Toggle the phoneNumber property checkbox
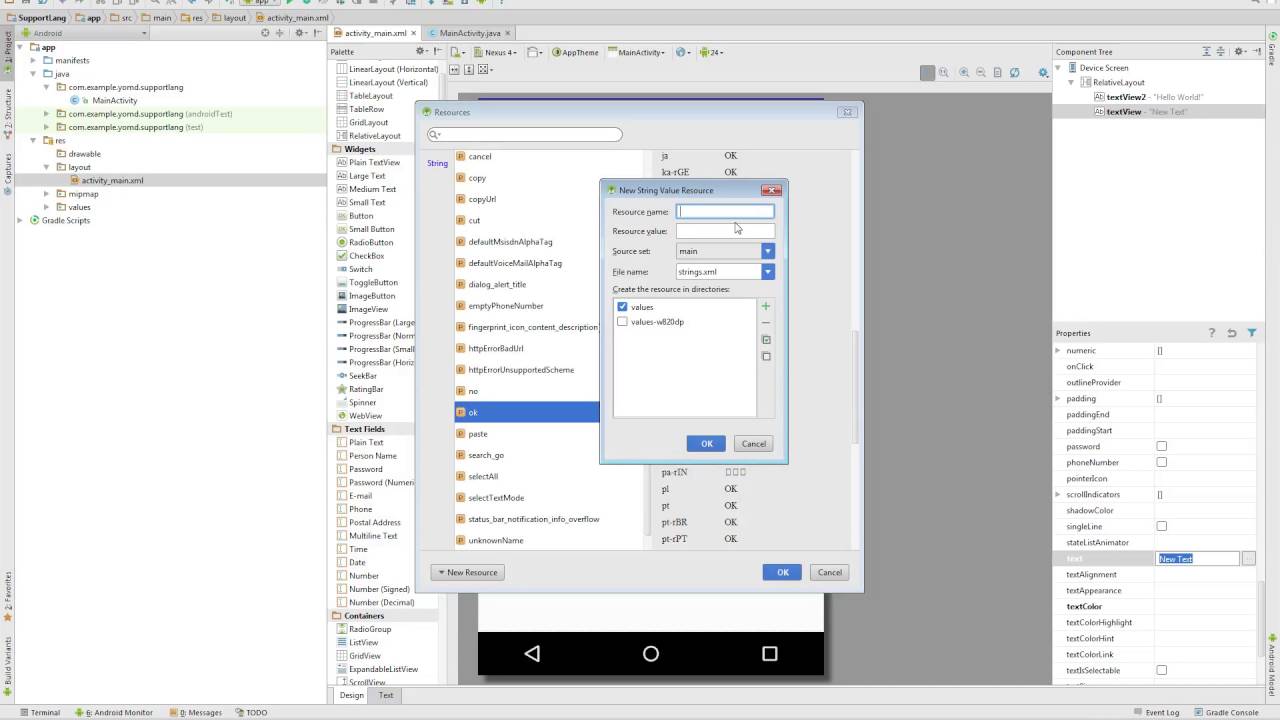 [x=1161, y=462]
